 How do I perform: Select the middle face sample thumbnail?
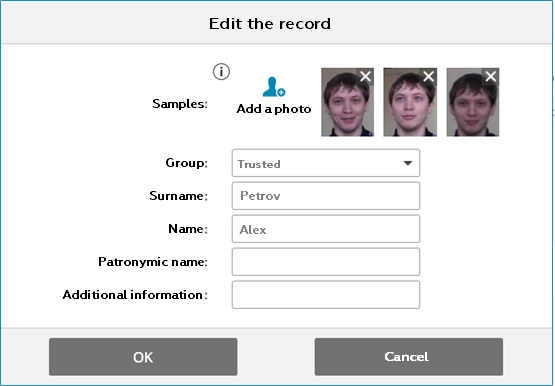(410, 102)
